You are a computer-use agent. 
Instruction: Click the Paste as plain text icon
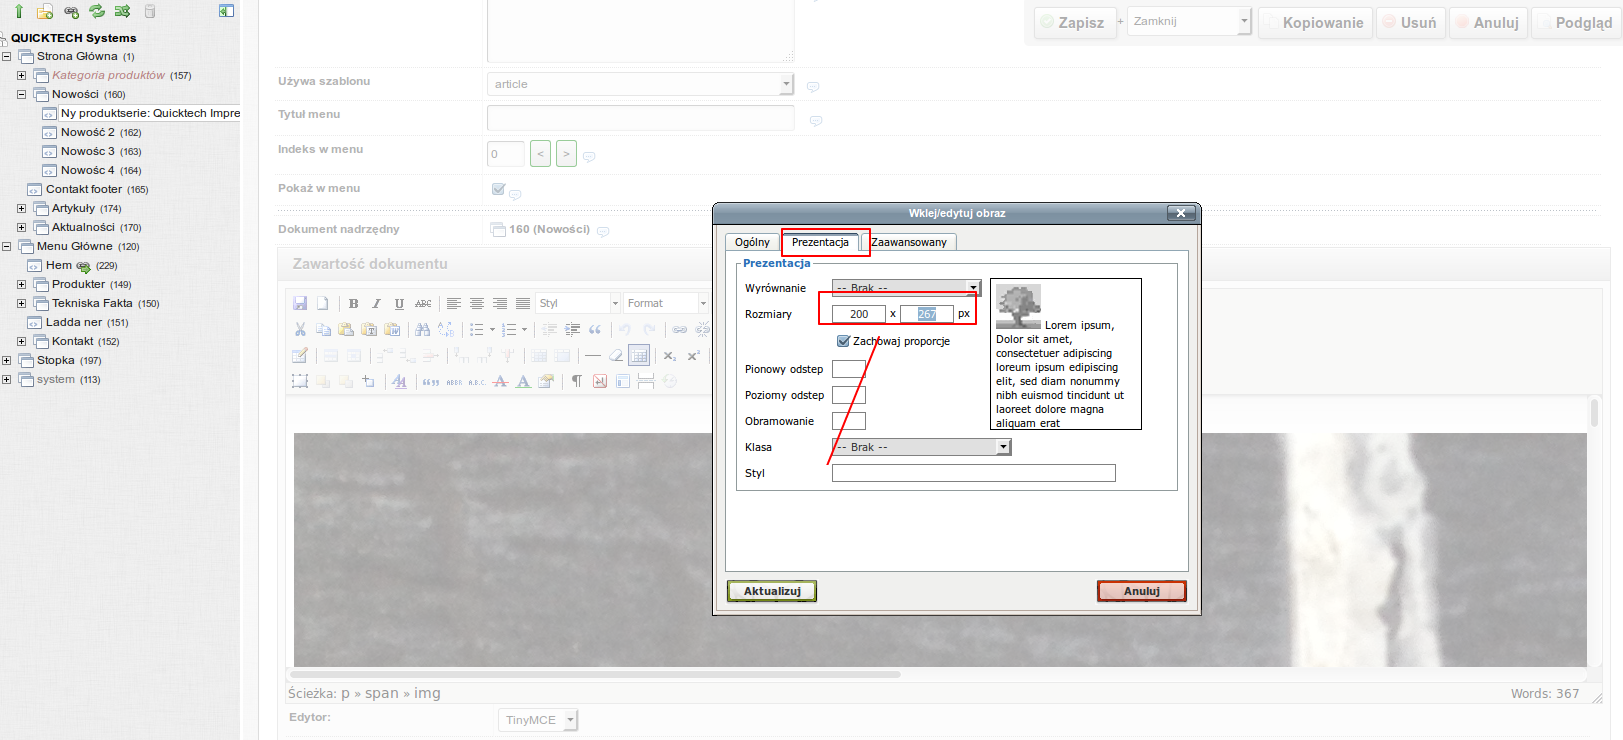tap(369, 329)
